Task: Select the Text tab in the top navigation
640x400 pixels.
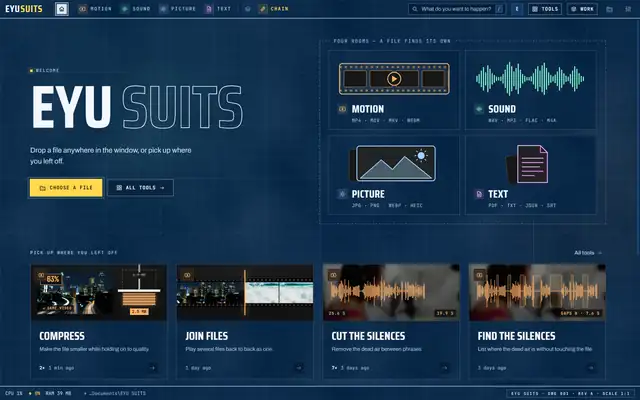Action: (x=218, y=9)
